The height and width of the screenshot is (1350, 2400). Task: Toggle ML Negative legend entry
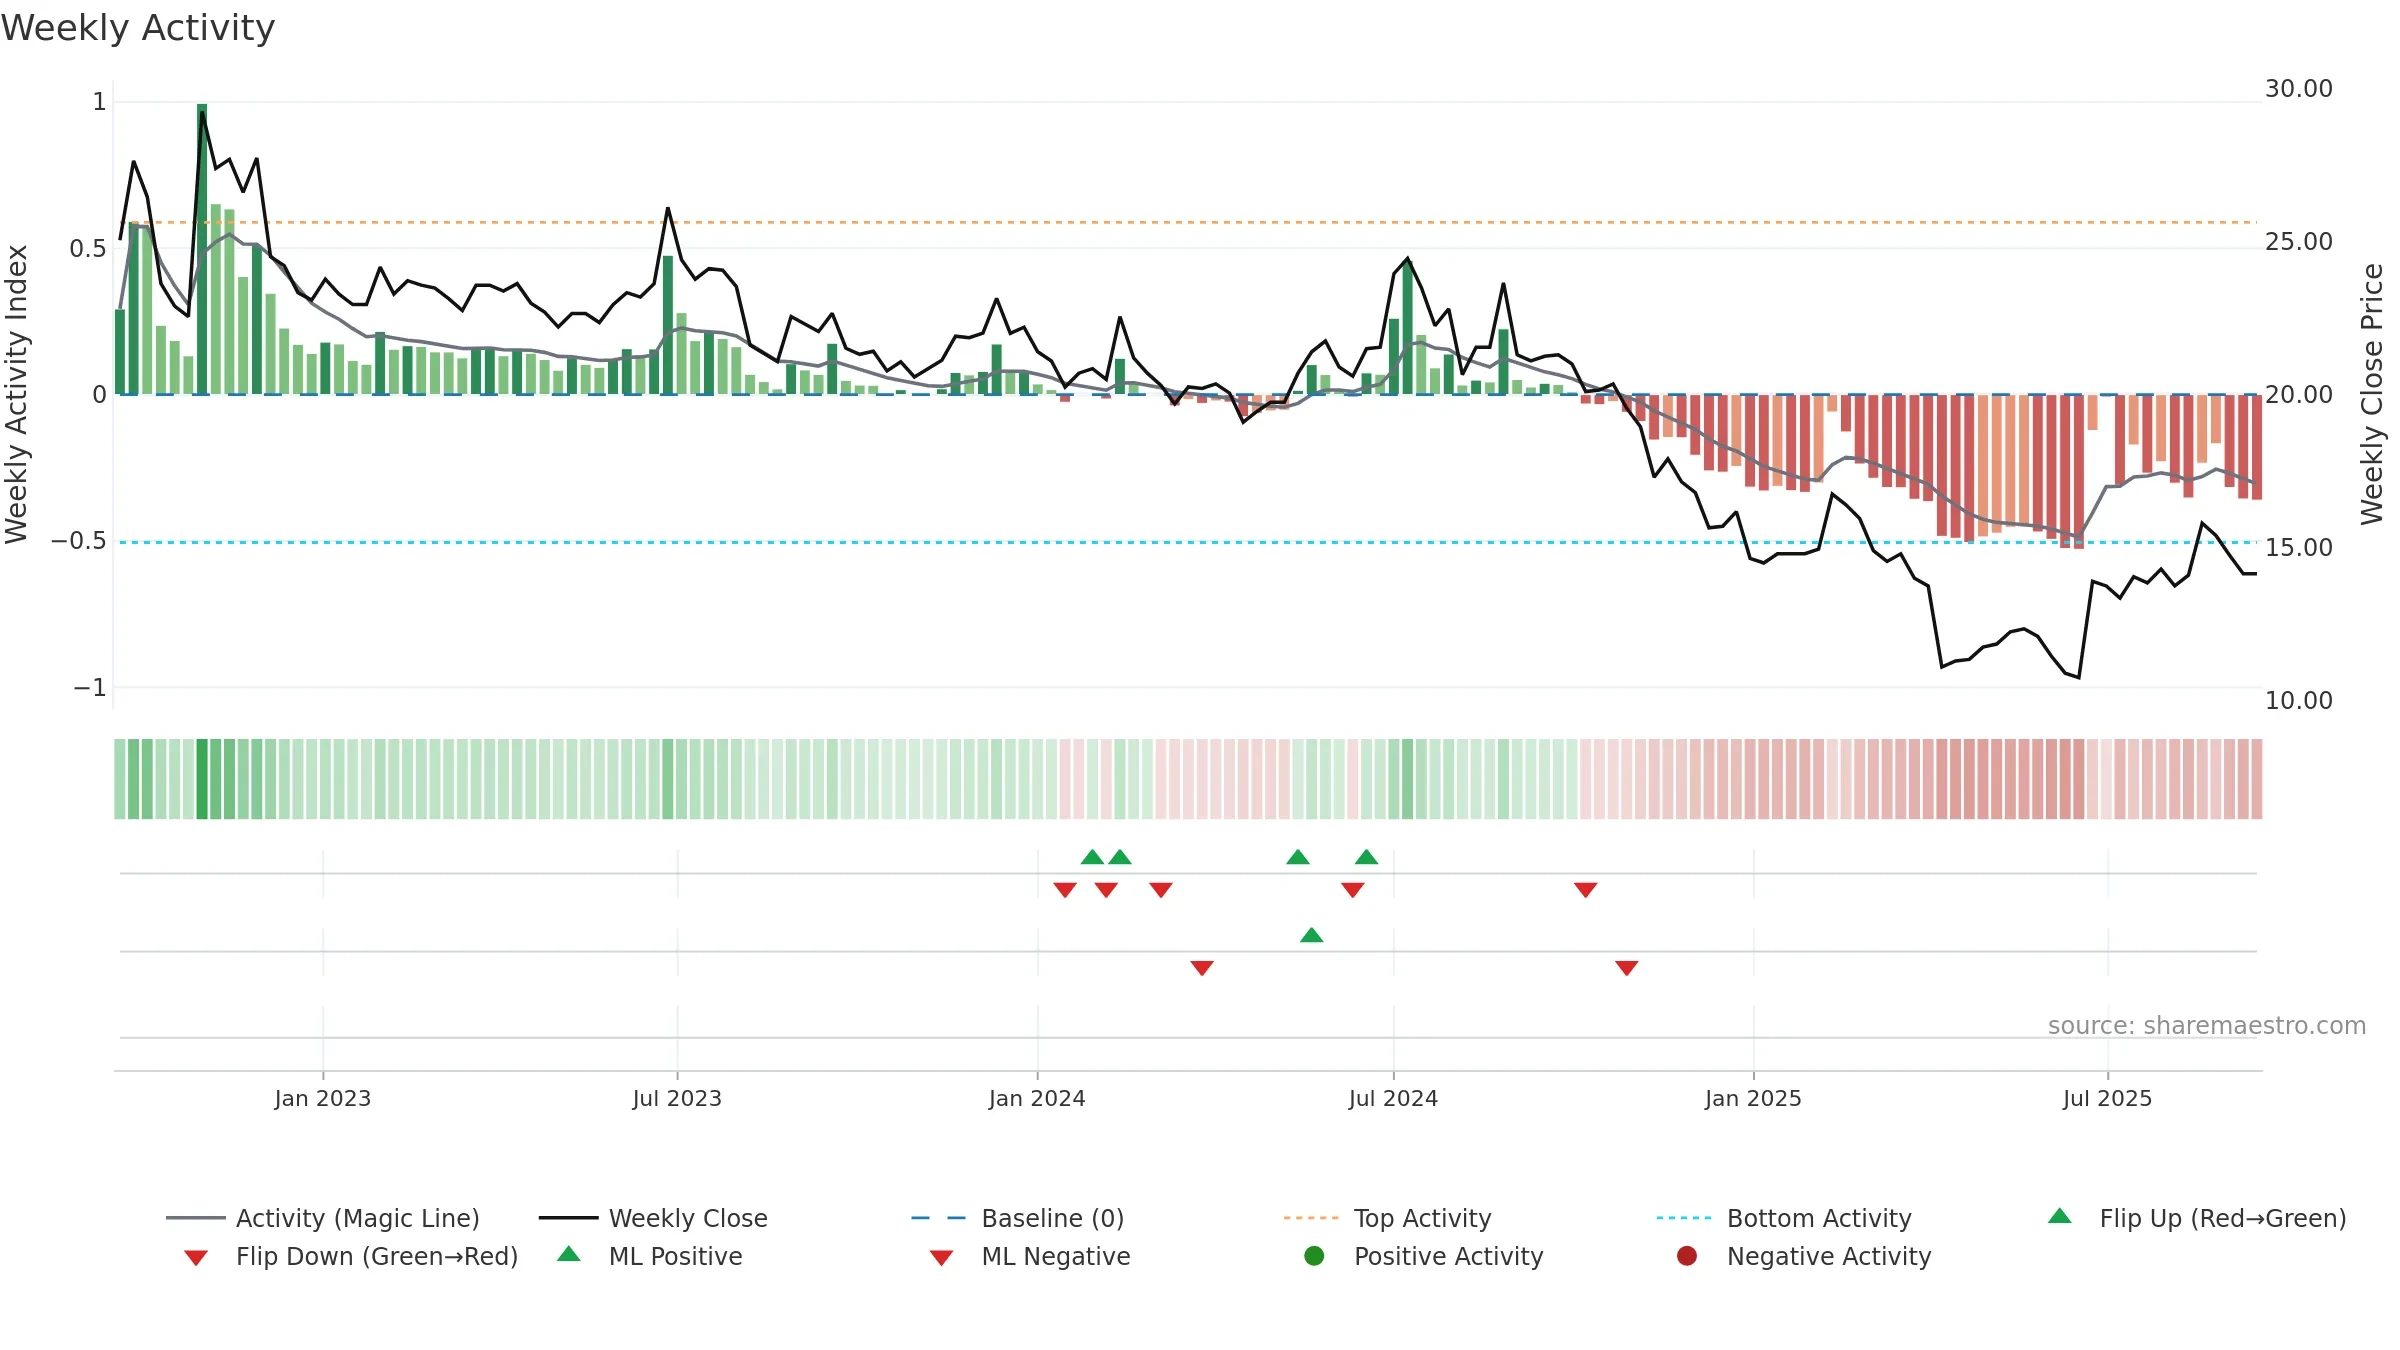click(1030, 1256)
